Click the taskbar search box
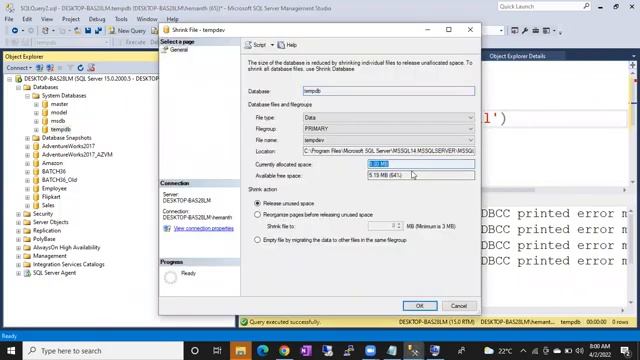Image resolution: width=640 pixels, height=360 pixels. coord(103,351)
